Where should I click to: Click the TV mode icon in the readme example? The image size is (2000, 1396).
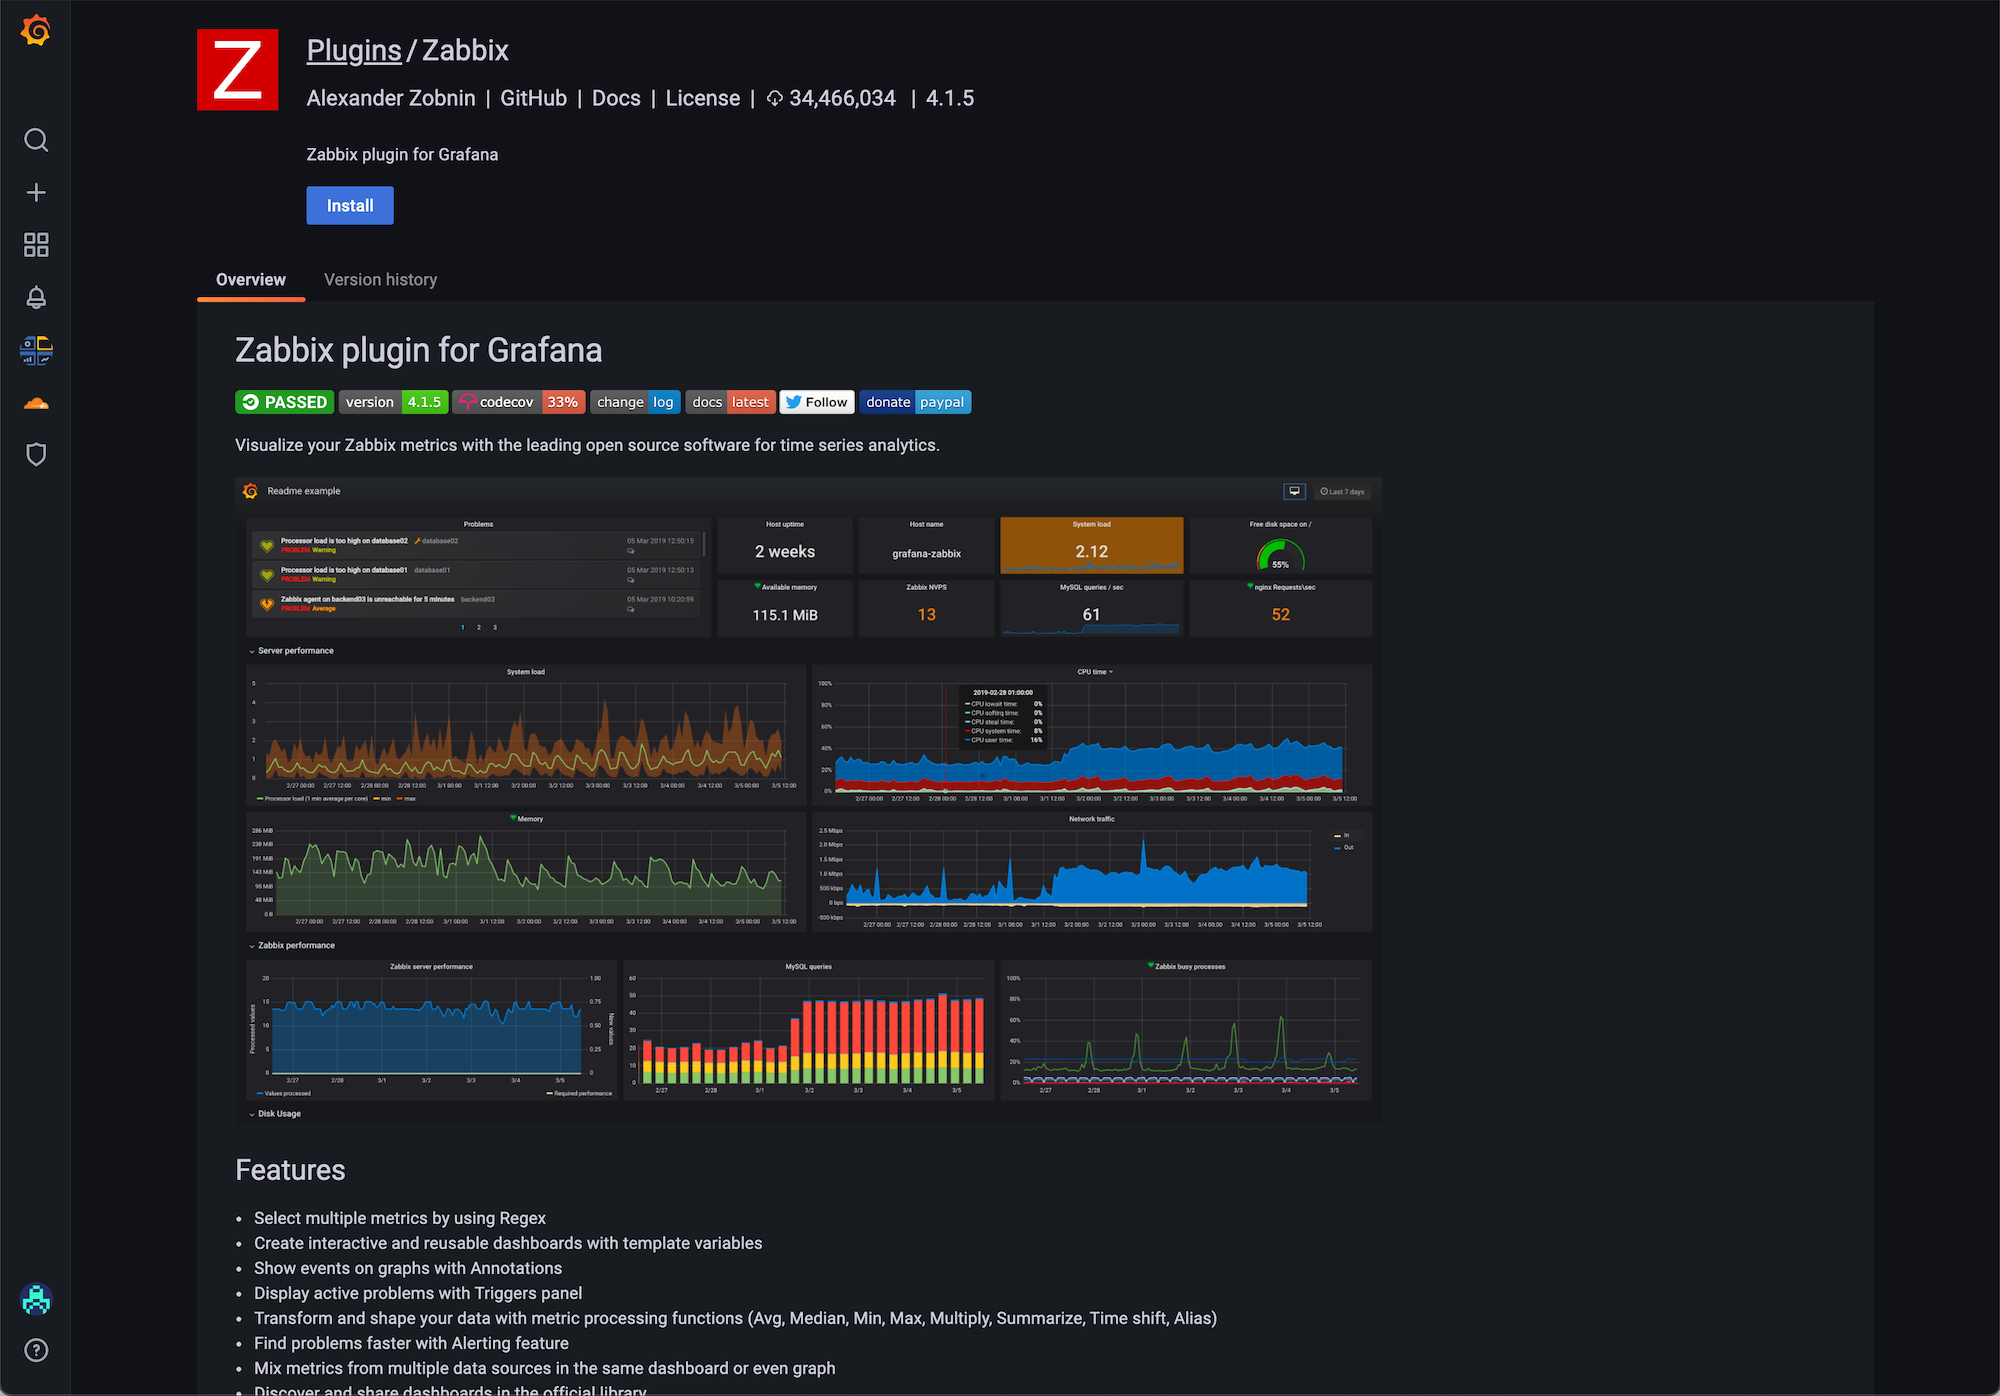1295,491
